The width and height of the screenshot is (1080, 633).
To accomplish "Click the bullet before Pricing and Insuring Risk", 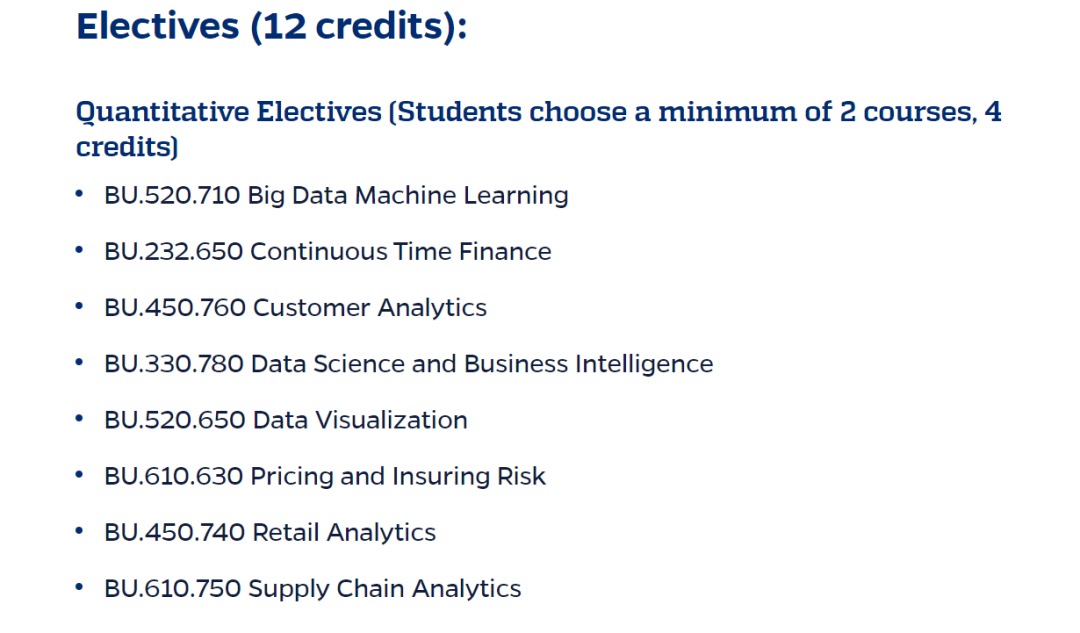I will click(79, 475).
